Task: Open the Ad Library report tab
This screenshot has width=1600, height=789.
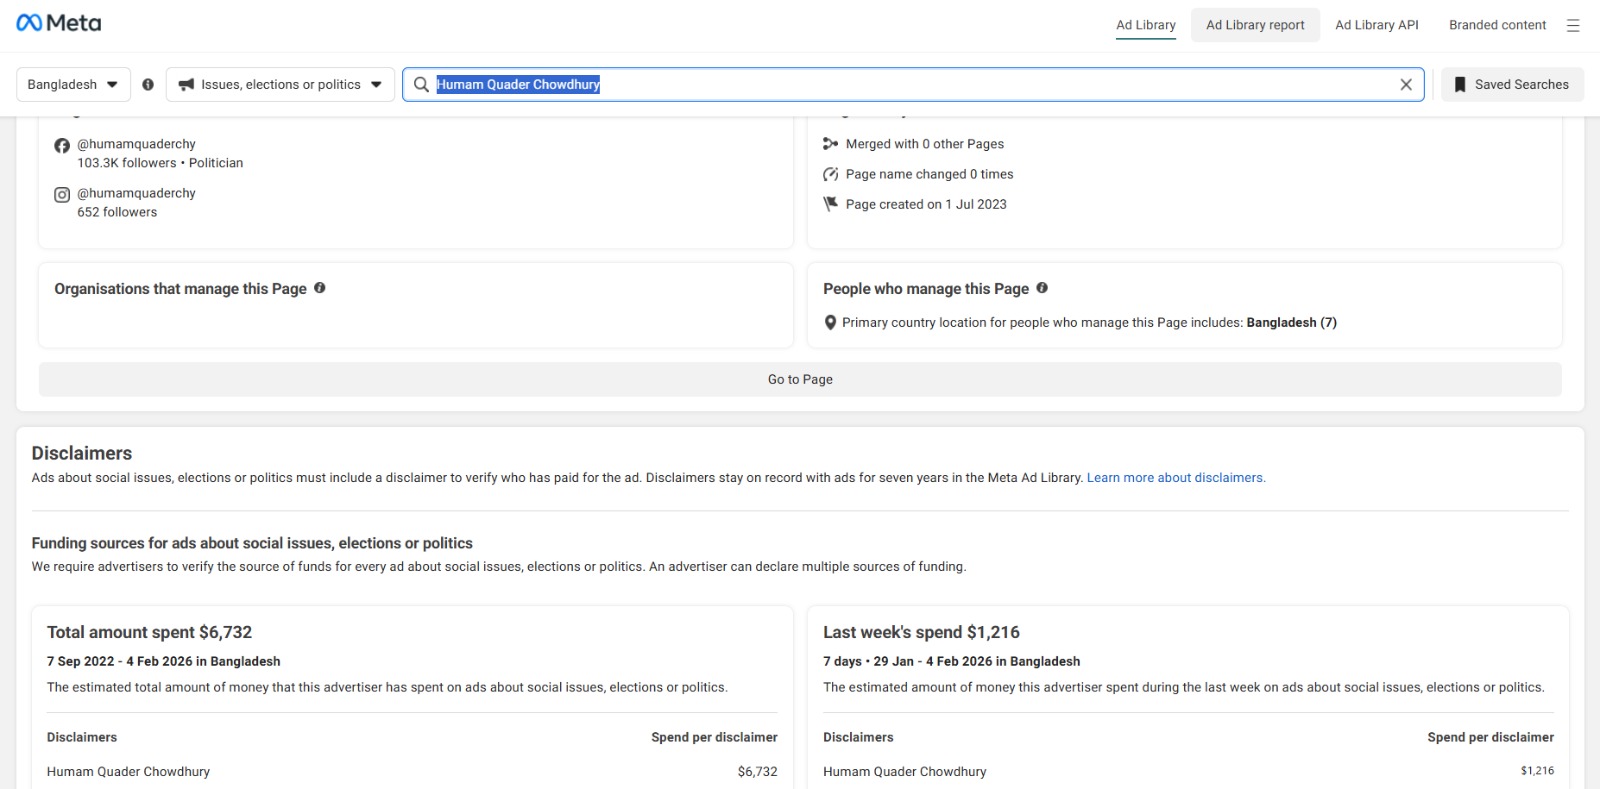Action: (1255, 25)
